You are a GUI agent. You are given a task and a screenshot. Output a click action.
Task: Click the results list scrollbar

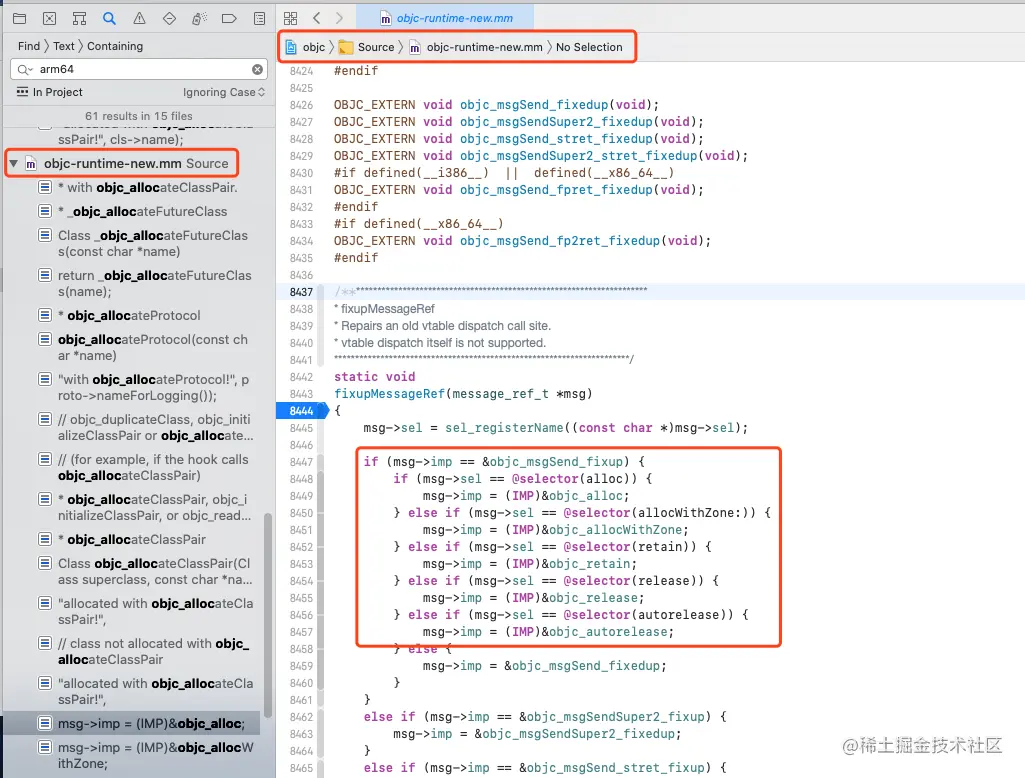point(267,615)
